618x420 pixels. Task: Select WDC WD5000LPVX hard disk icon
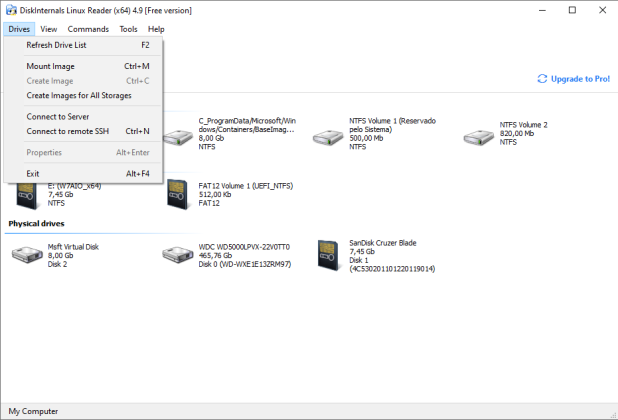[178, 255]
